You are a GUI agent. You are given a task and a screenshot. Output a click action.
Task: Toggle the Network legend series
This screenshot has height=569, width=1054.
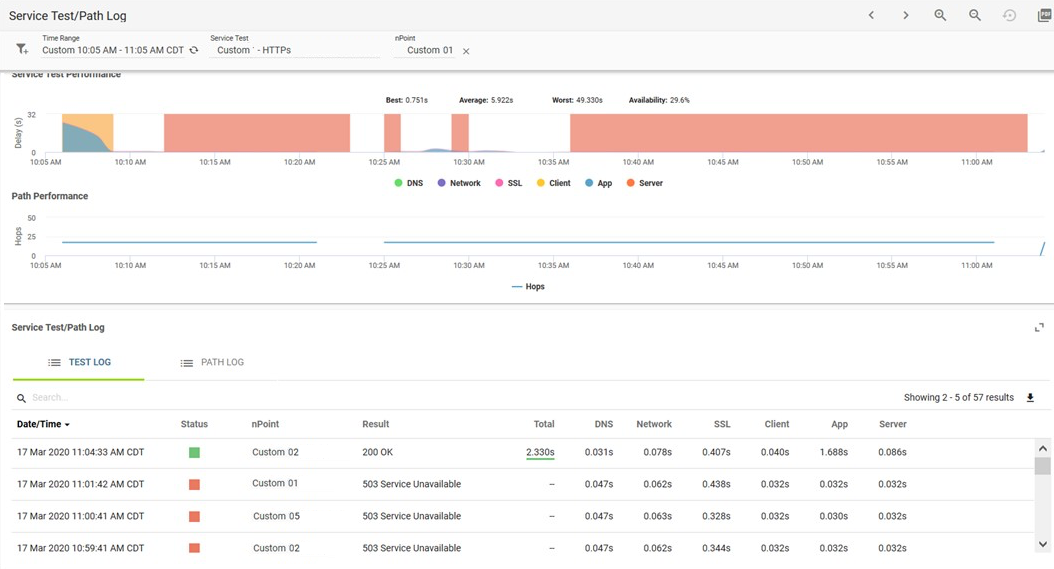pos(459,183)
